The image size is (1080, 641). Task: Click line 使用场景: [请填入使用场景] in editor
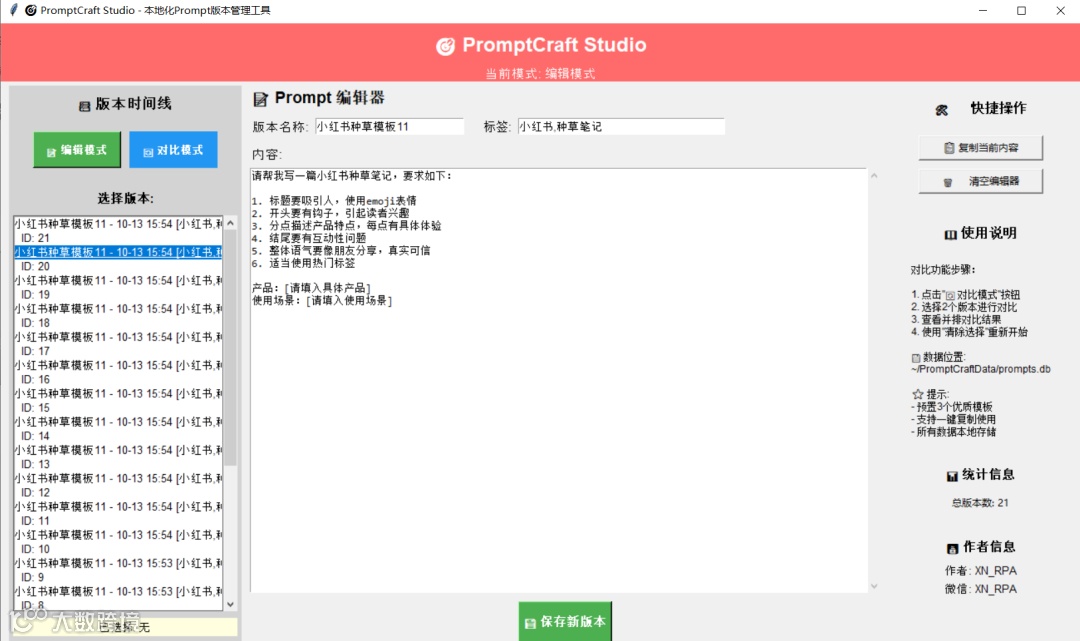[x=322, y=301]
